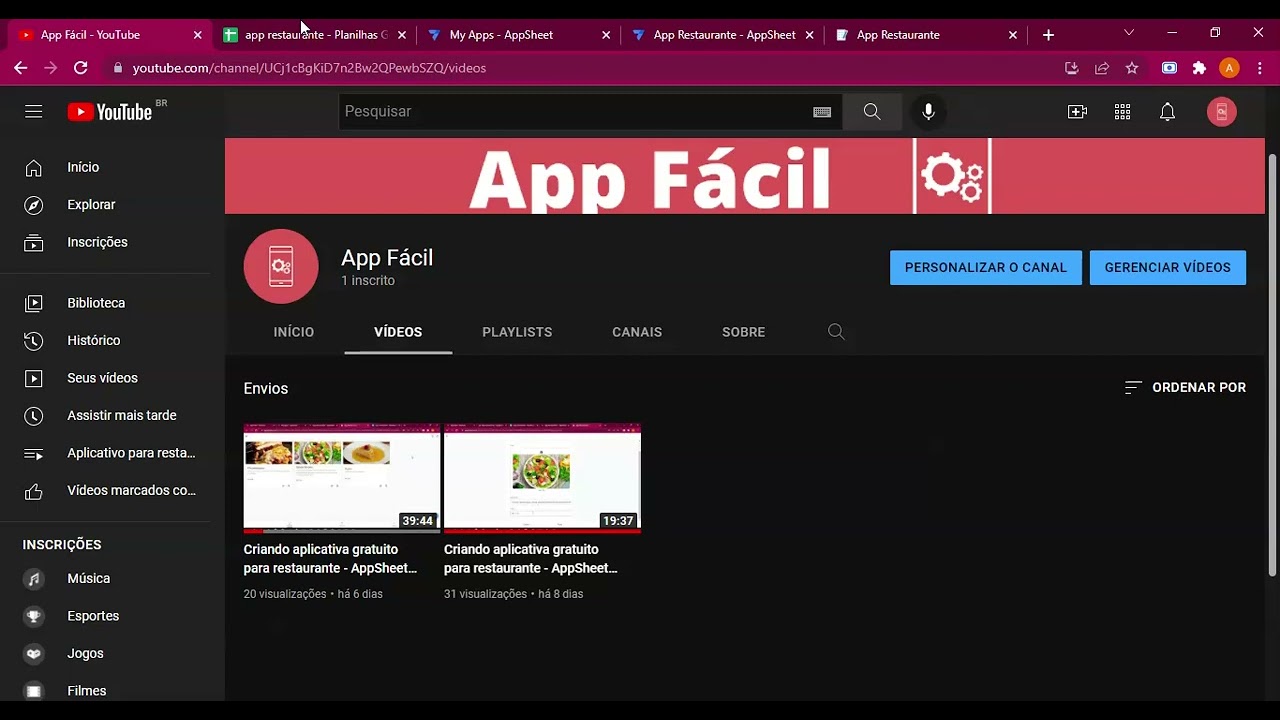Click the share page icon in address bar

coord(1102,68)
